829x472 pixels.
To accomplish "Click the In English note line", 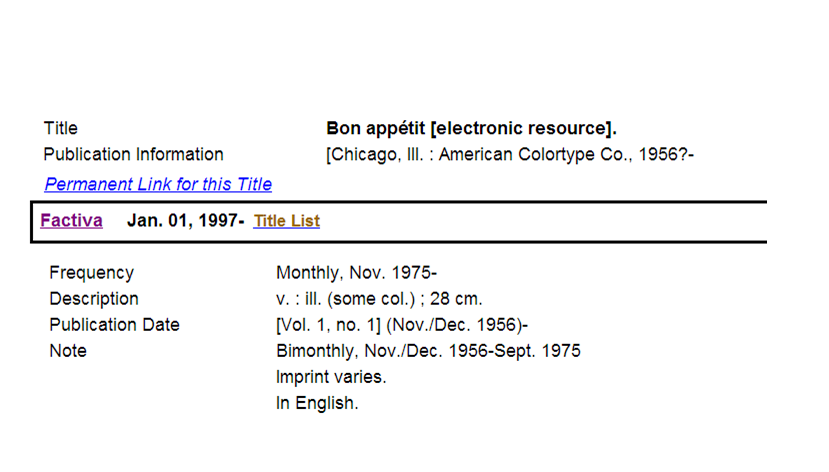I will tap(317, 403).
